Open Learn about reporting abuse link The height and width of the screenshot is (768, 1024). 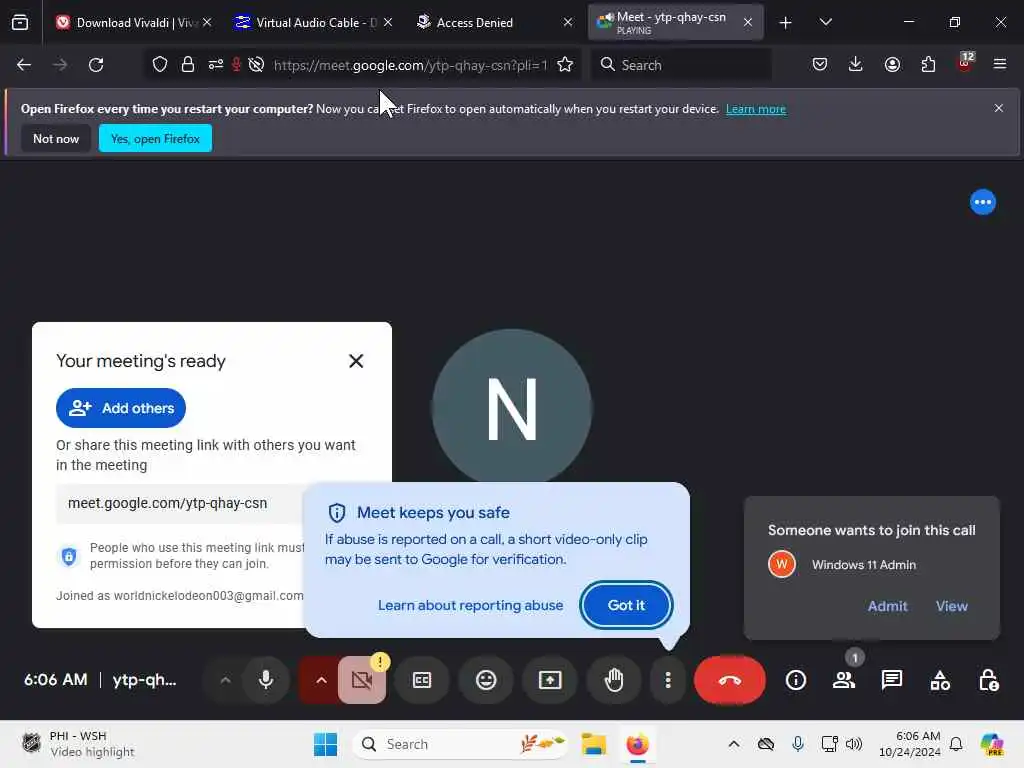pos(470,605)
